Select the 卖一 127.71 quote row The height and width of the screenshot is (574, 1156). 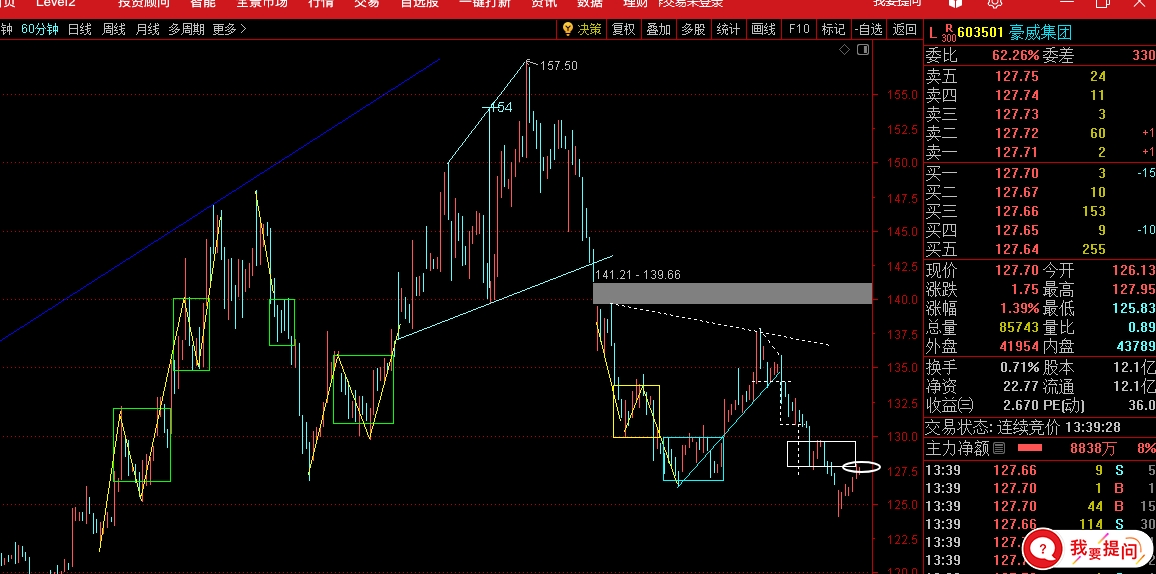[x=1040, y=153]
